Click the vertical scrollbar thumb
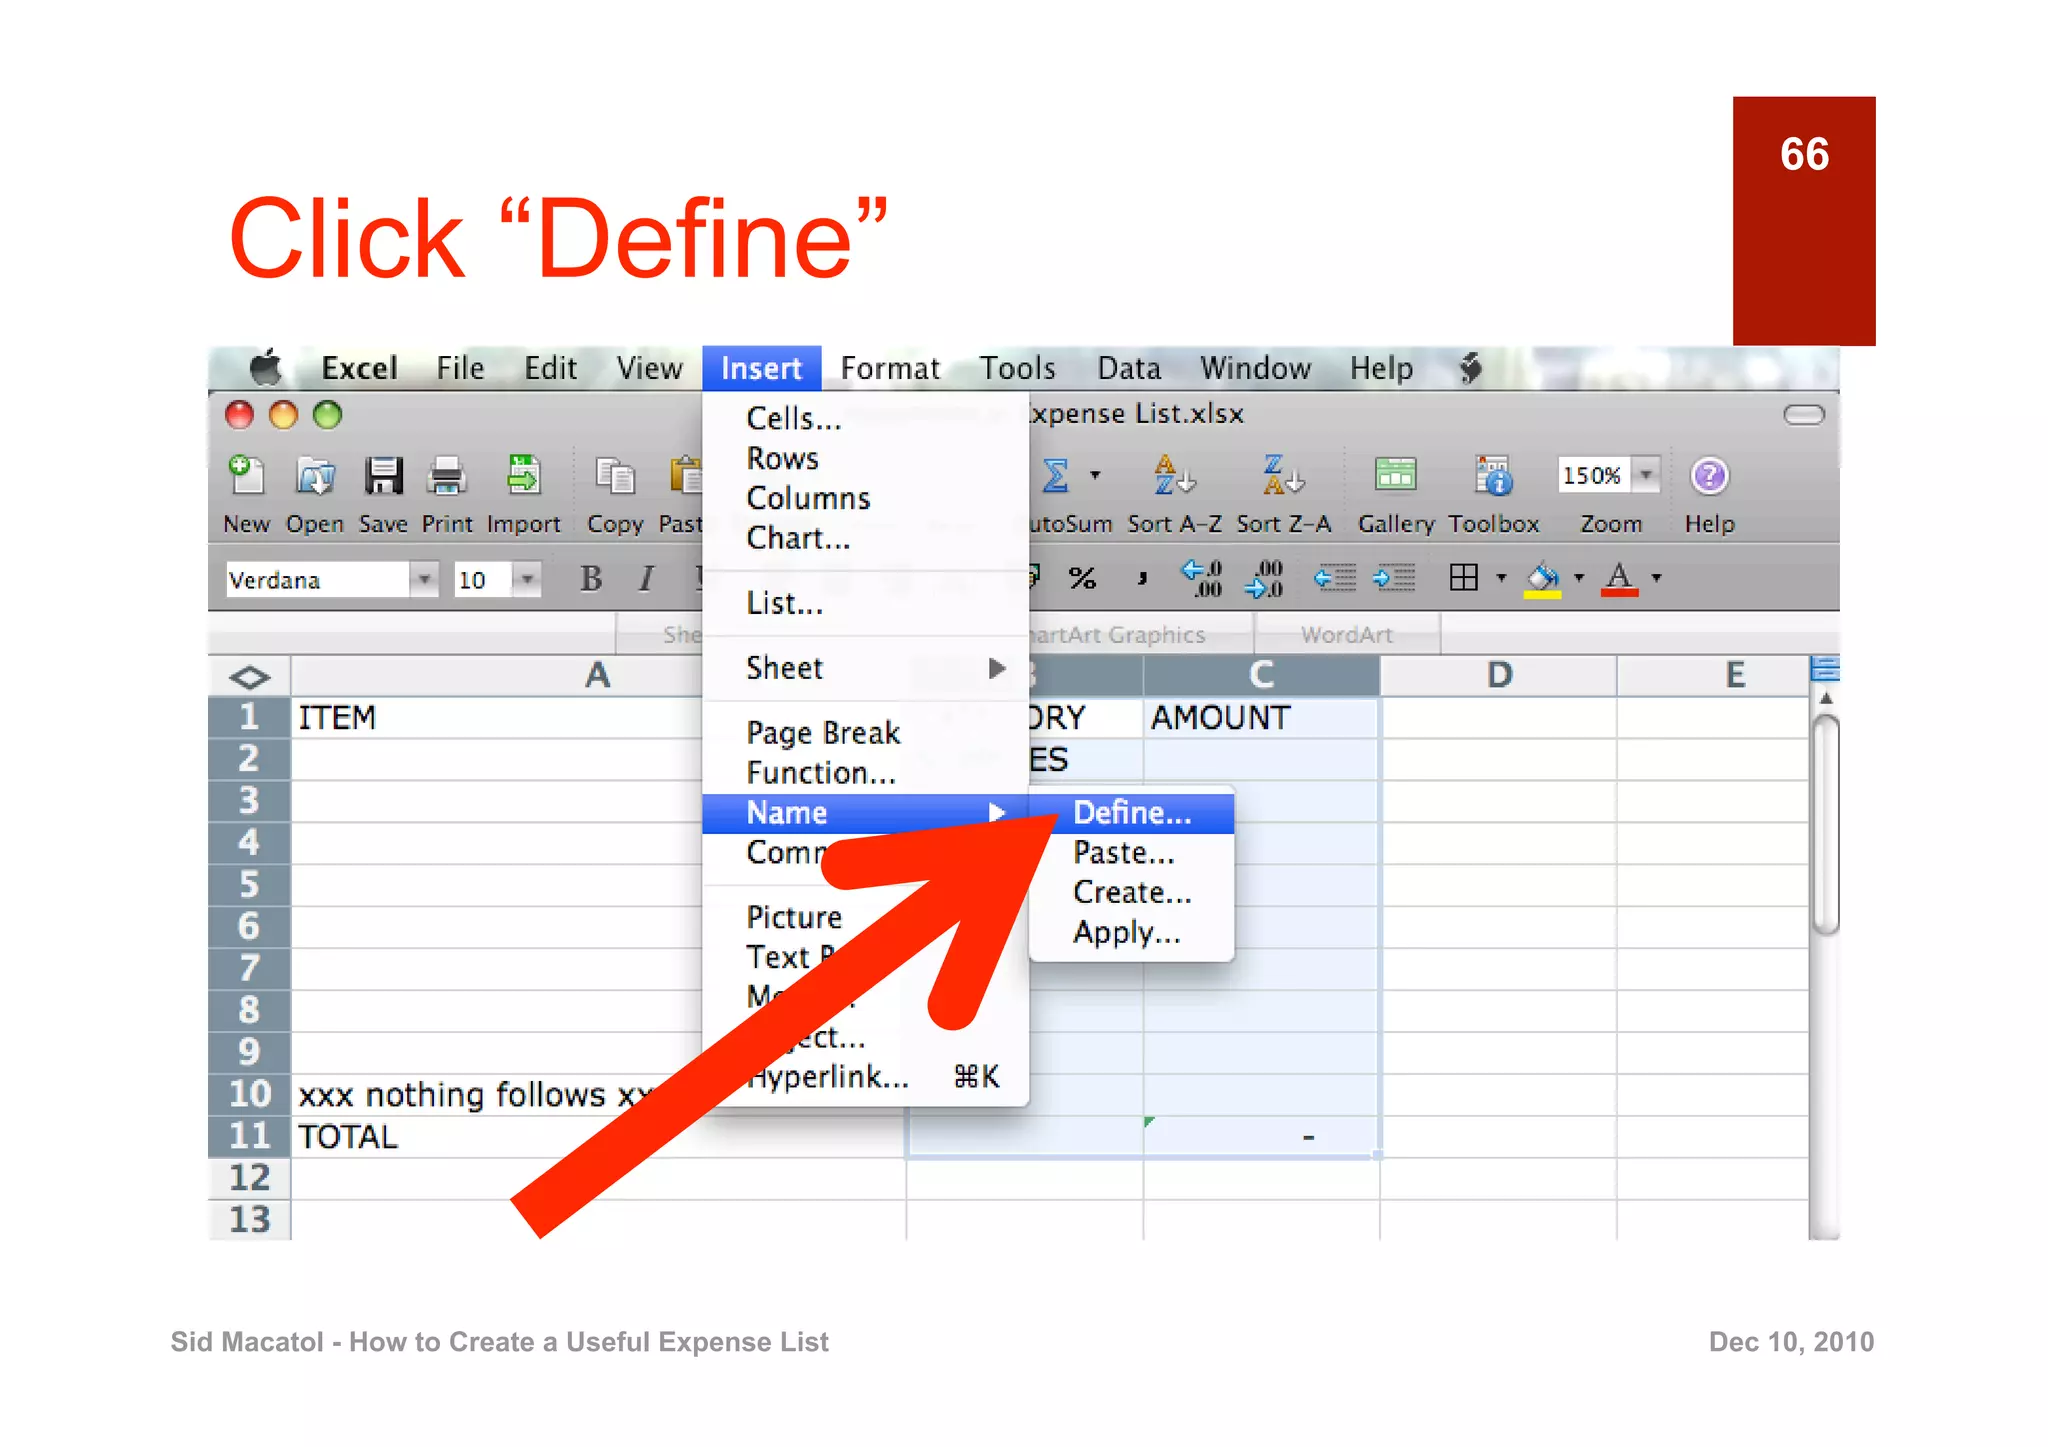The image size is (2048, 1447). tap(1825, 825)
